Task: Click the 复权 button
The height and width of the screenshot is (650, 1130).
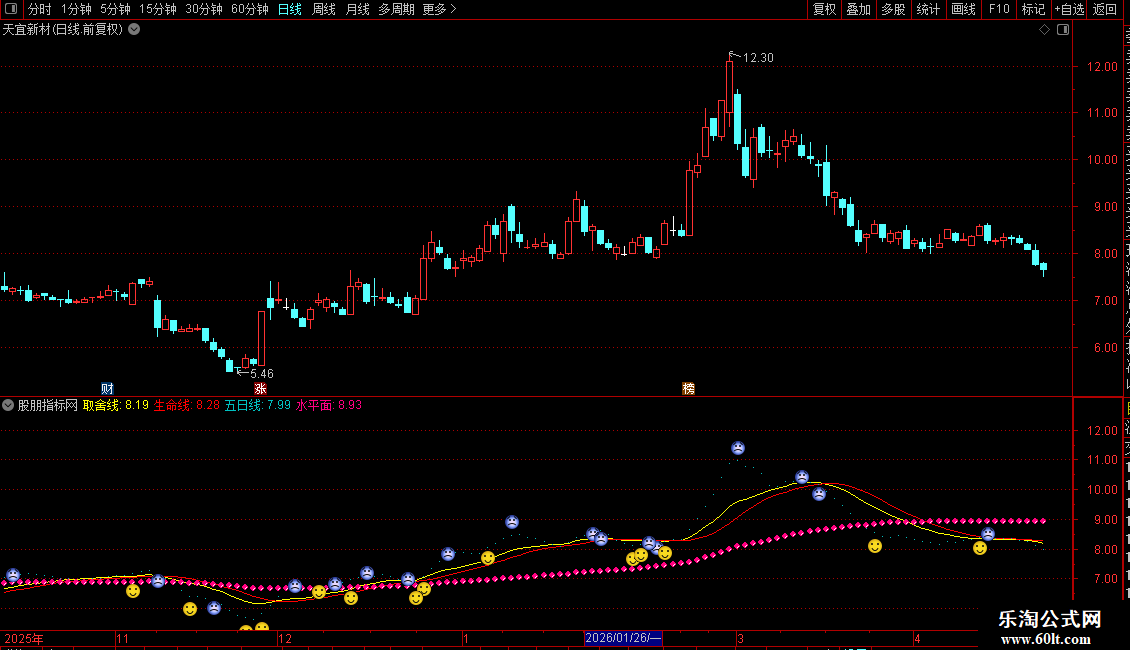Action: (x=824, y=9)
